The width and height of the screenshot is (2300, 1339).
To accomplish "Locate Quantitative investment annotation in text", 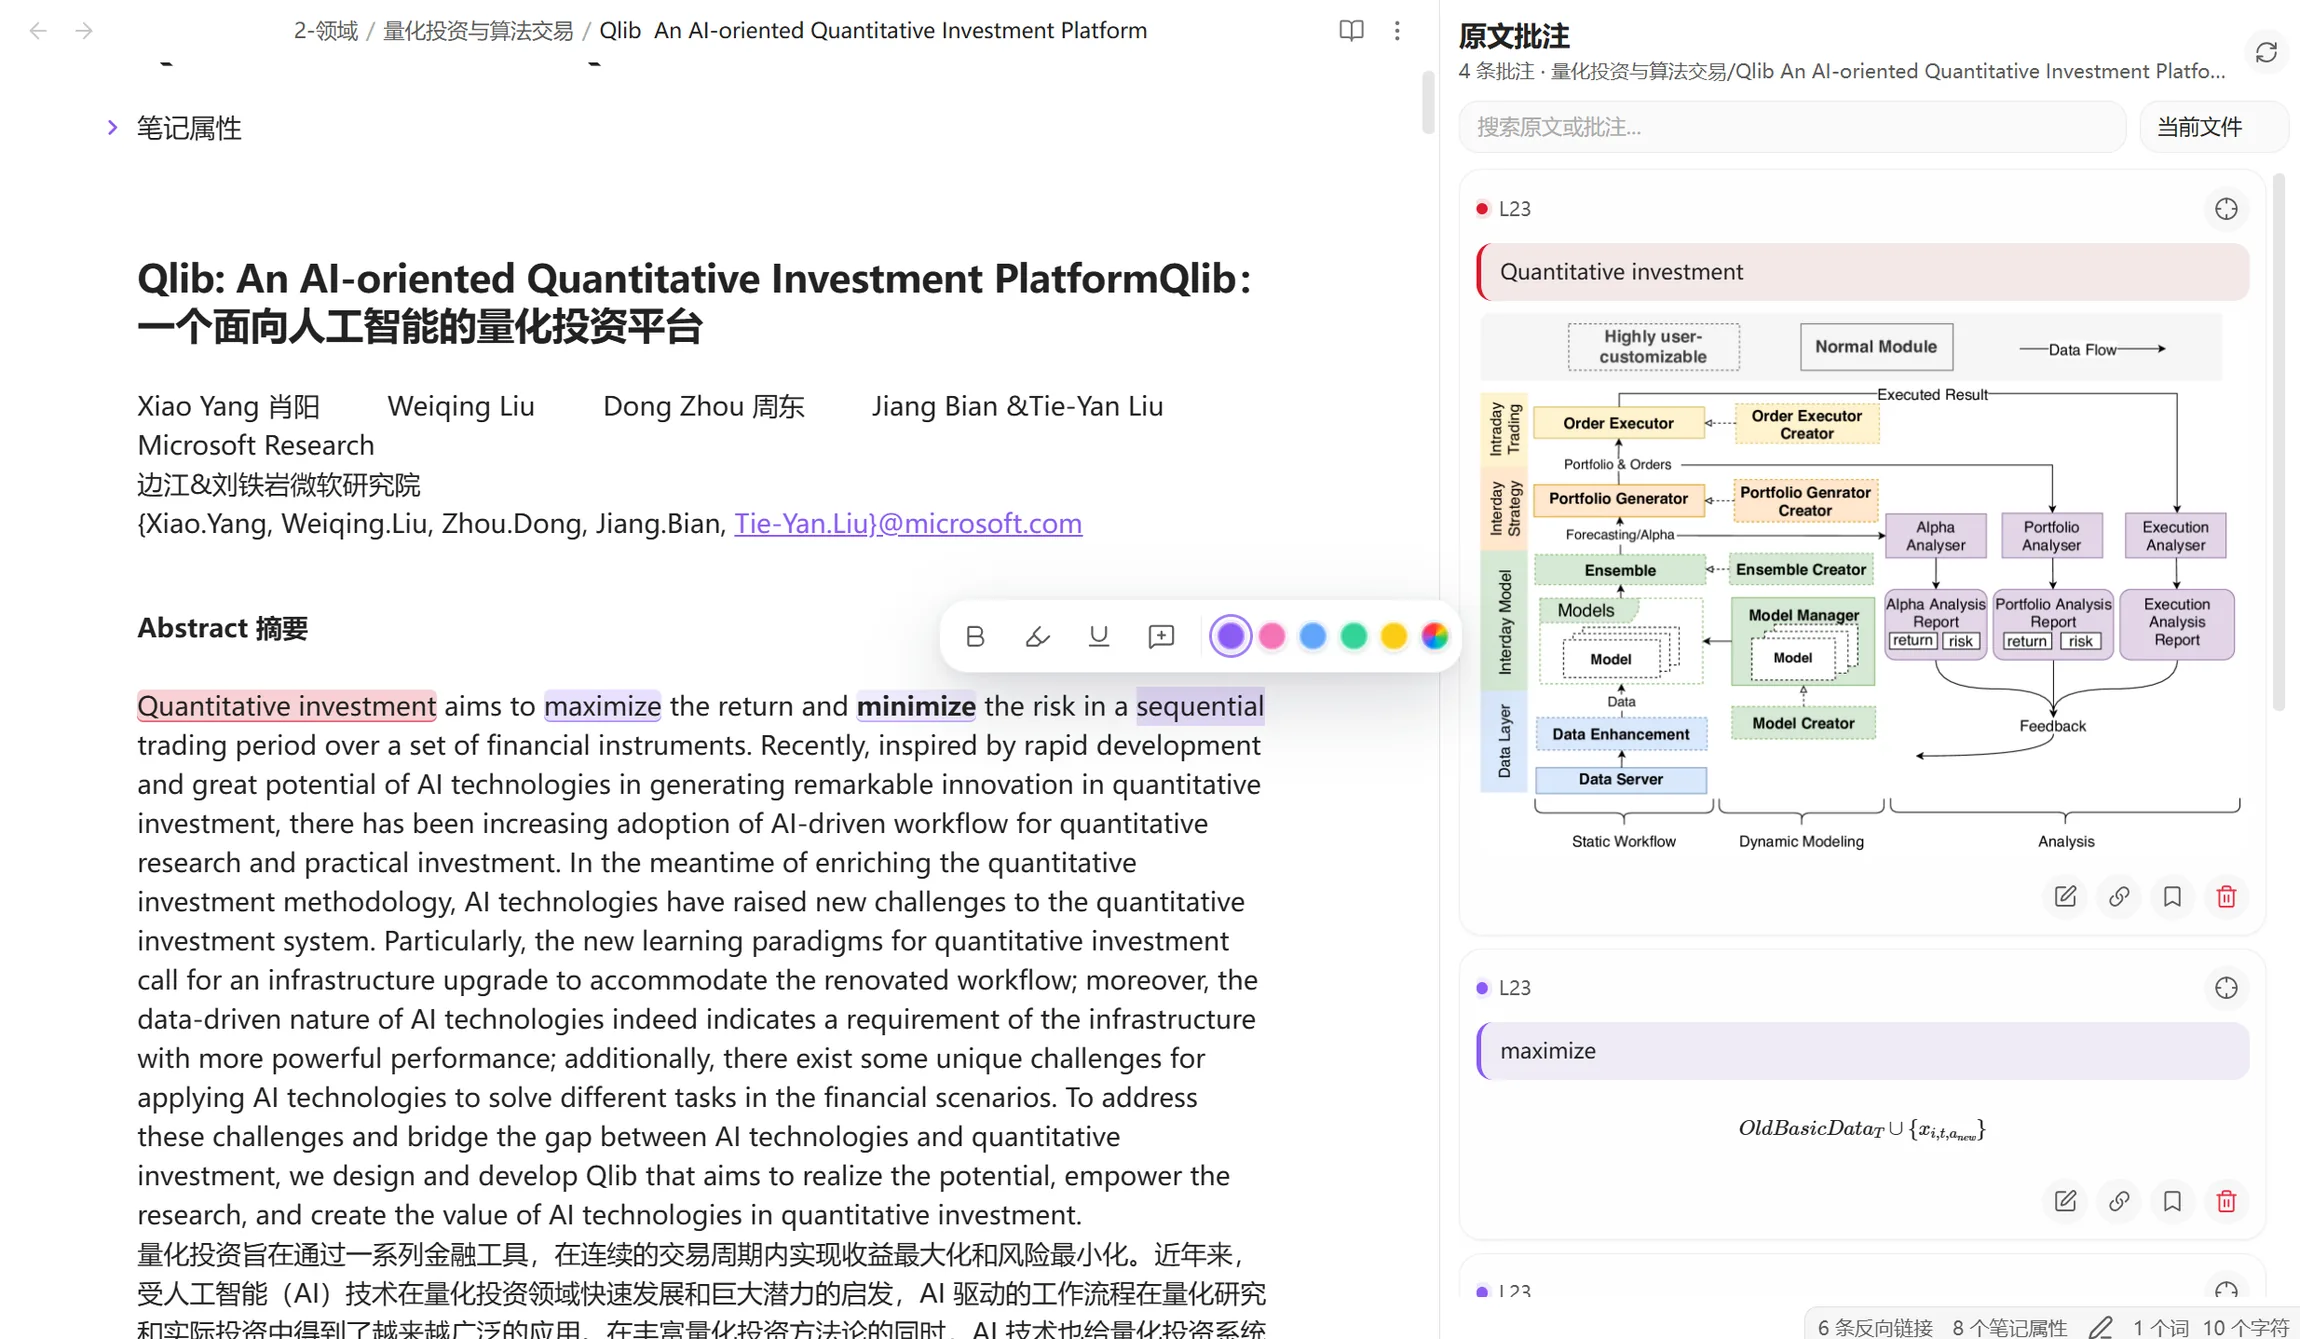I will click(x=2226, y=209).
